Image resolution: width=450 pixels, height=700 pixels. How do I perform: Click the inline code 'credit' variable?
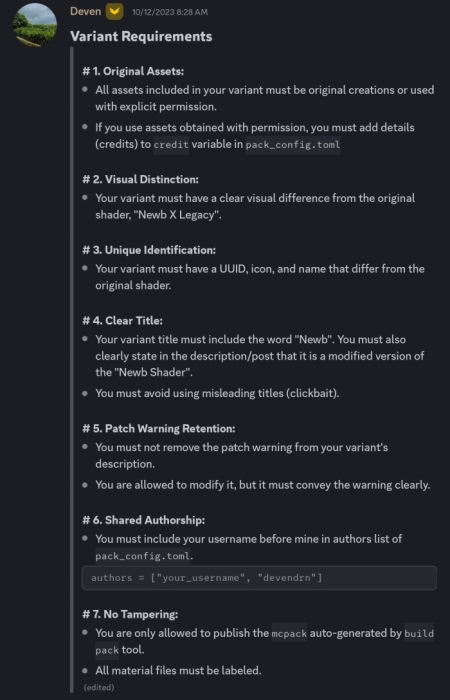tap(171, 145)
